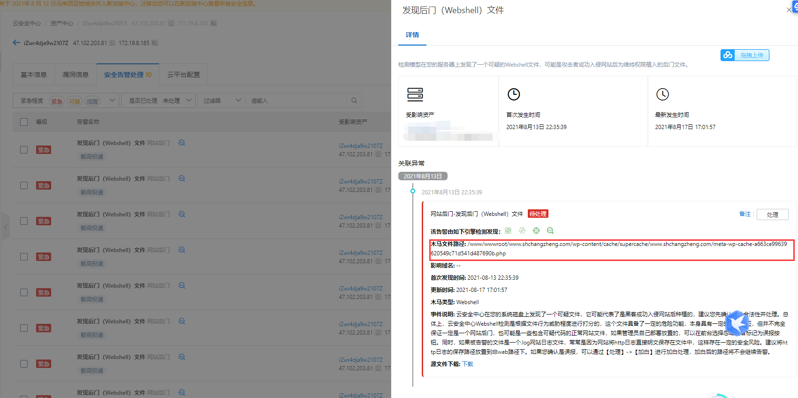The width and height of the screenshot is (798, 398).
Task: Open the 云平台配置 tab
Action: coord(184,74)
